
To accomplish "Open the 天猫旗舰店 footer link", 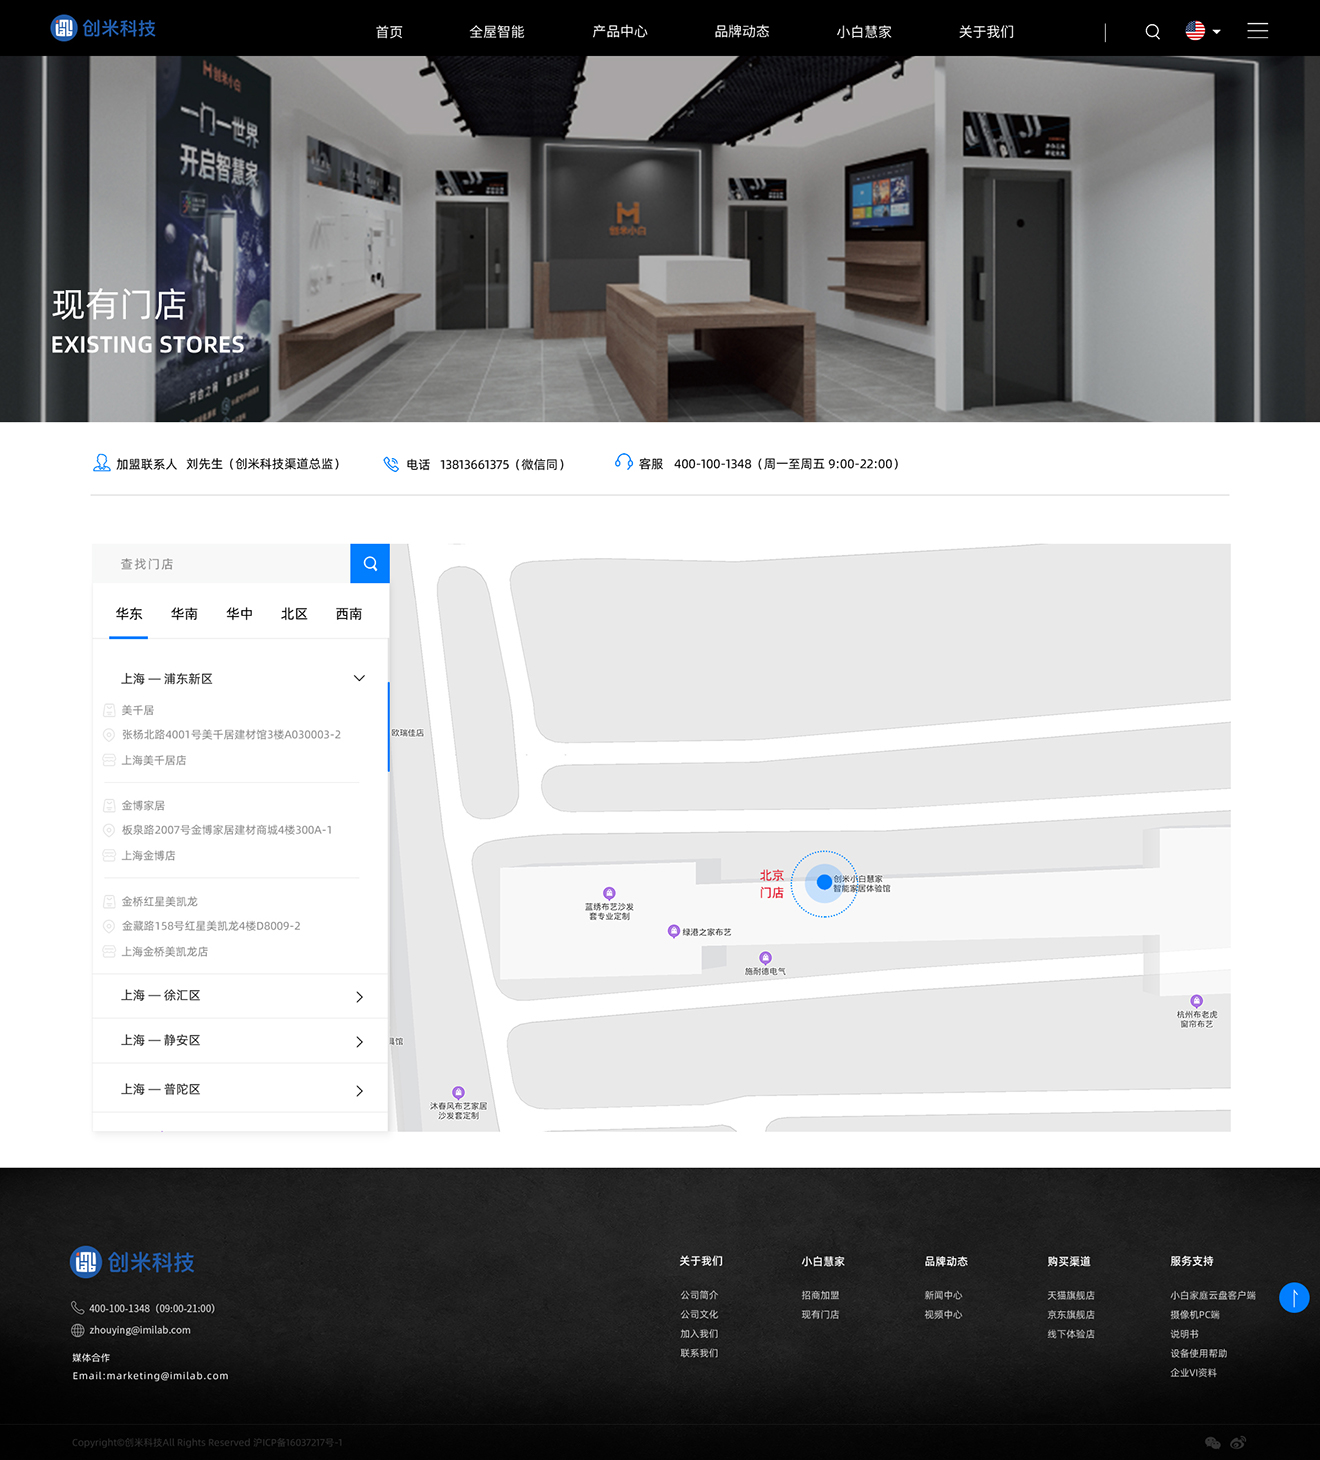I will [1070, 1295].
